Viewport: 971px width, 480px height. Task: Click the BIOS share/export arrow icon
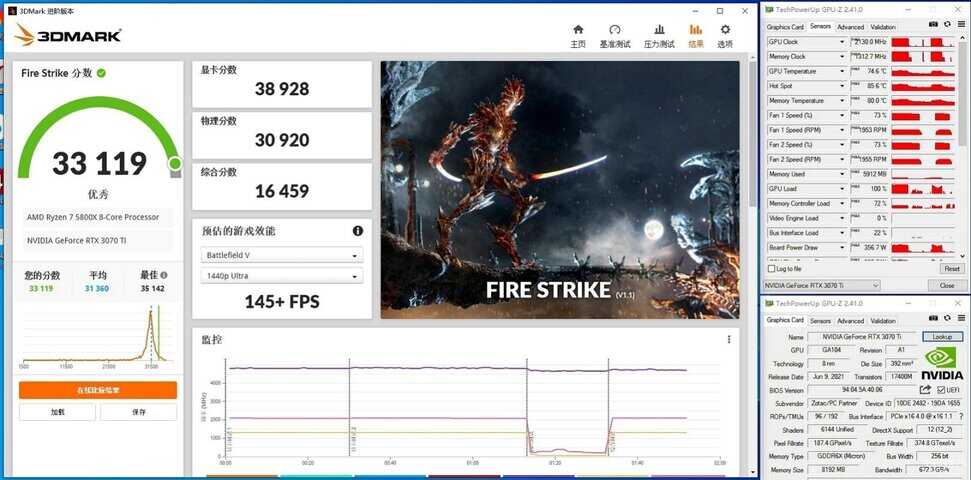(925, 390)
